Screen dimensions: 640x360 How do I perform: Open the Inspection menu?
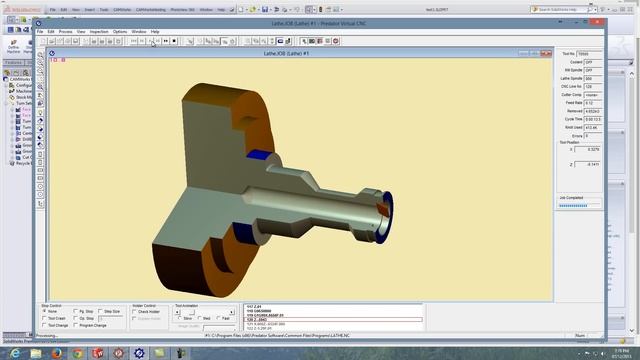click(99, 31)
